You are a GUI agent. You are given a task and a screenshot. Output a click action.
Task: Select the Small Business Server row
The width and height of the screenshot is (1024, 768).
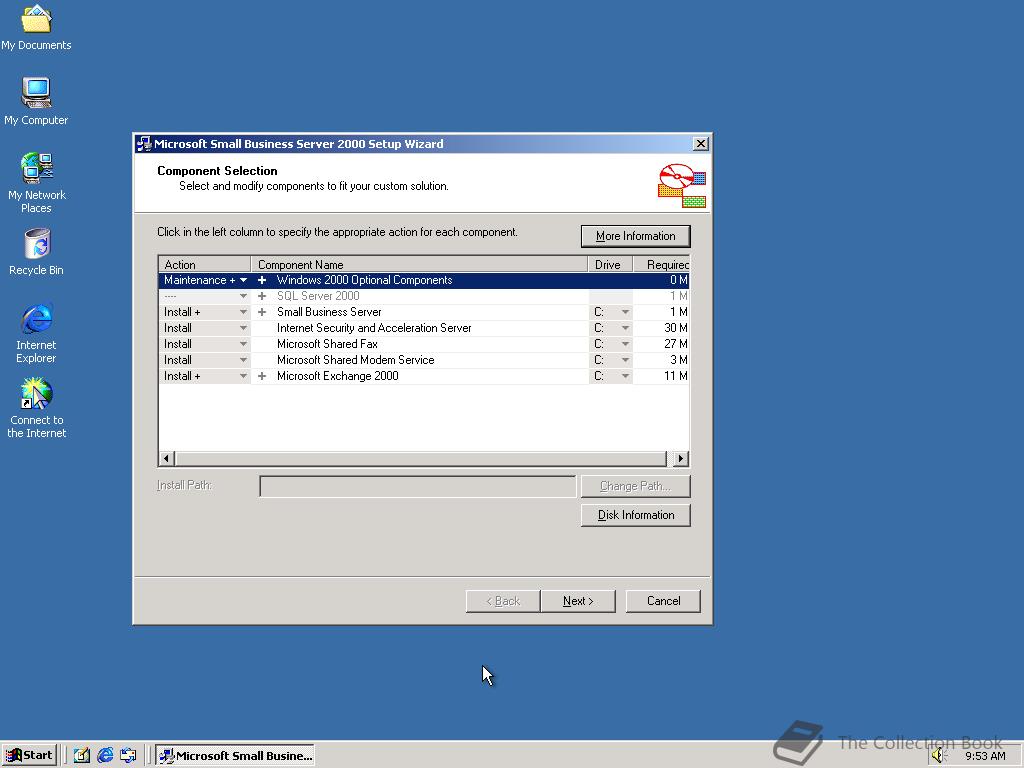coord(424,312)
